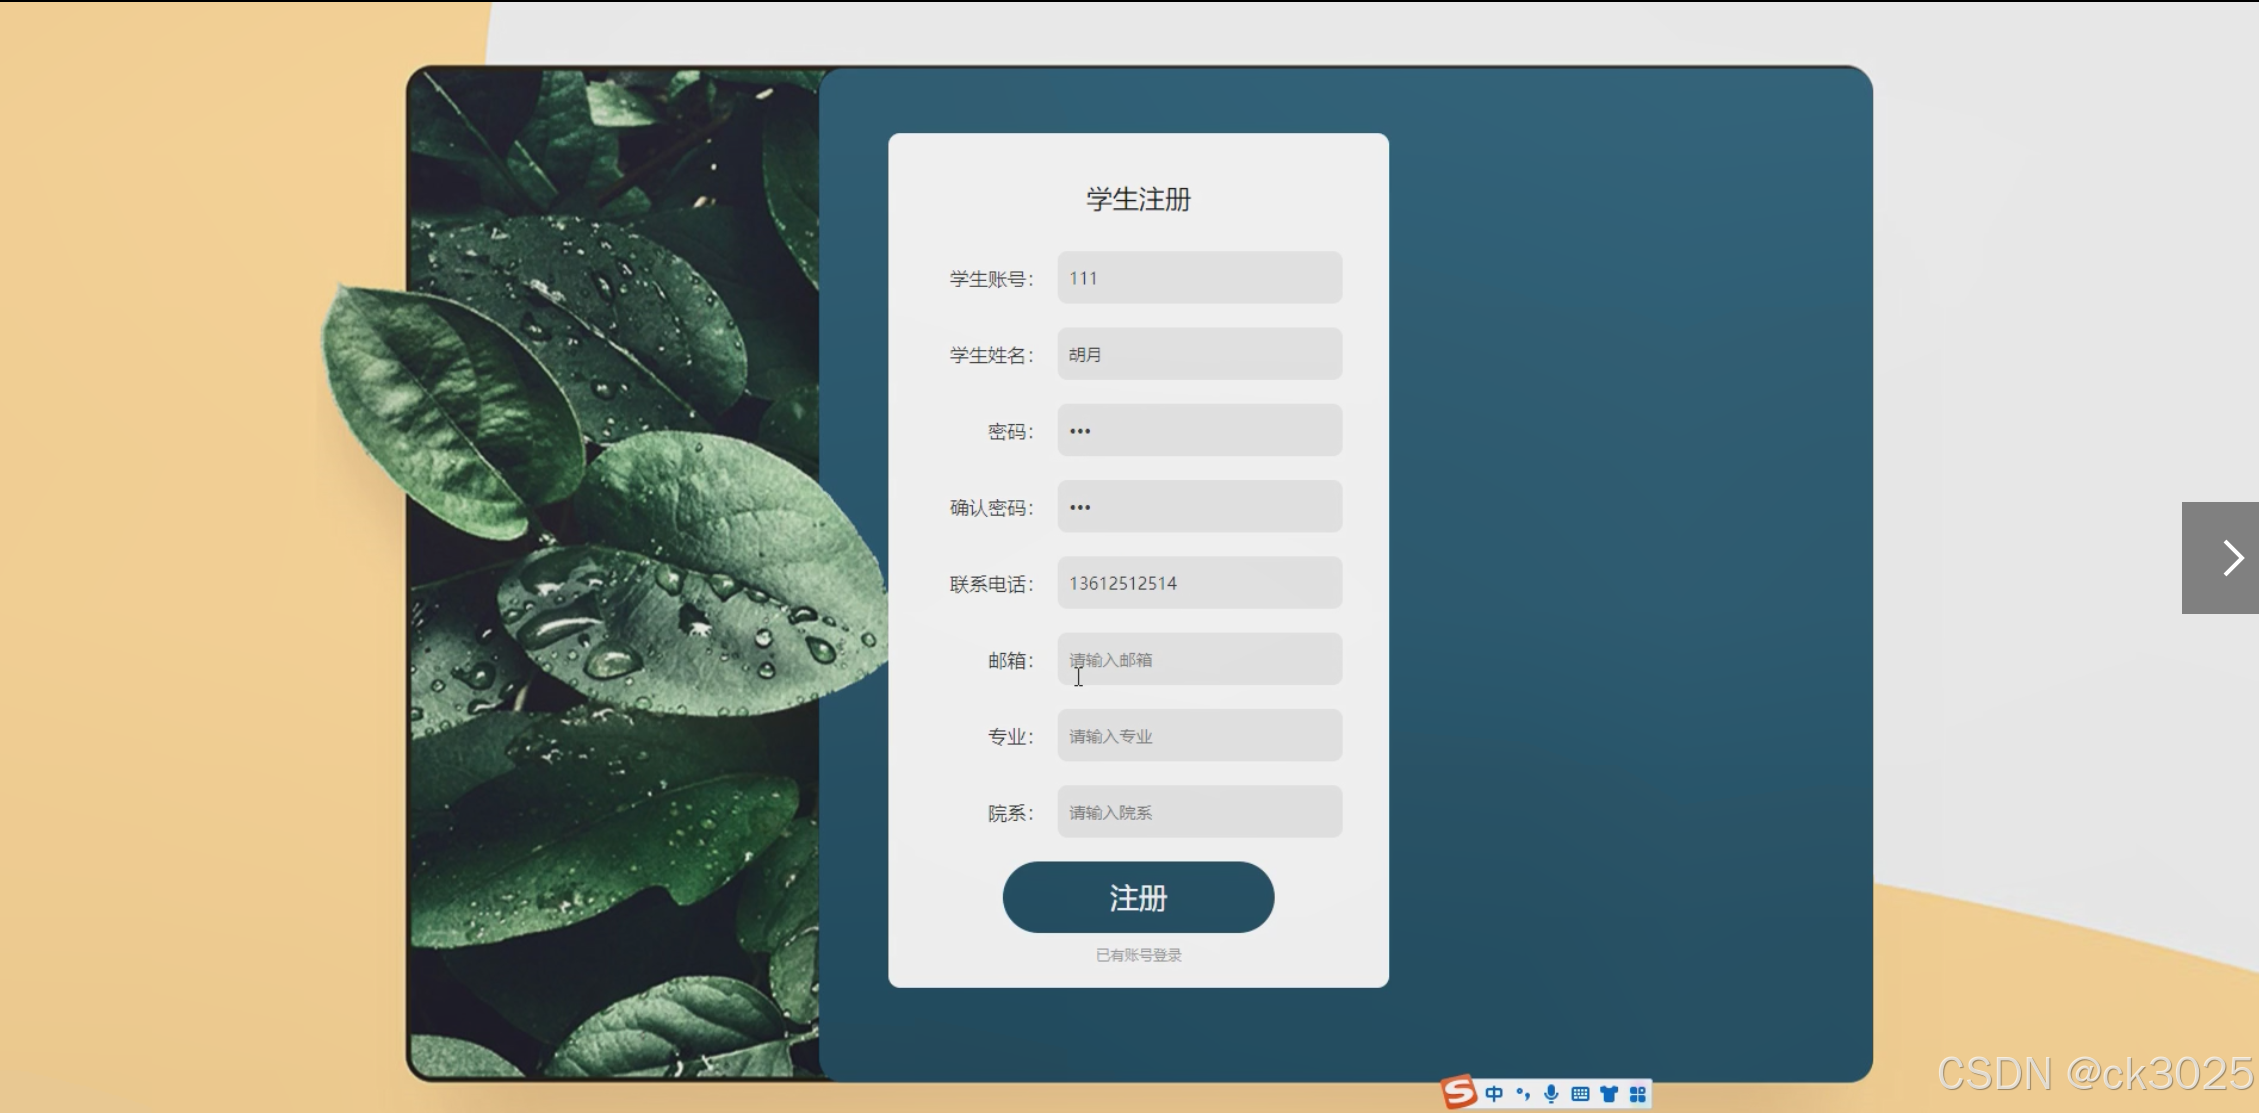Open the IME soft keyboard icon

click(x=1580, y=1094)
